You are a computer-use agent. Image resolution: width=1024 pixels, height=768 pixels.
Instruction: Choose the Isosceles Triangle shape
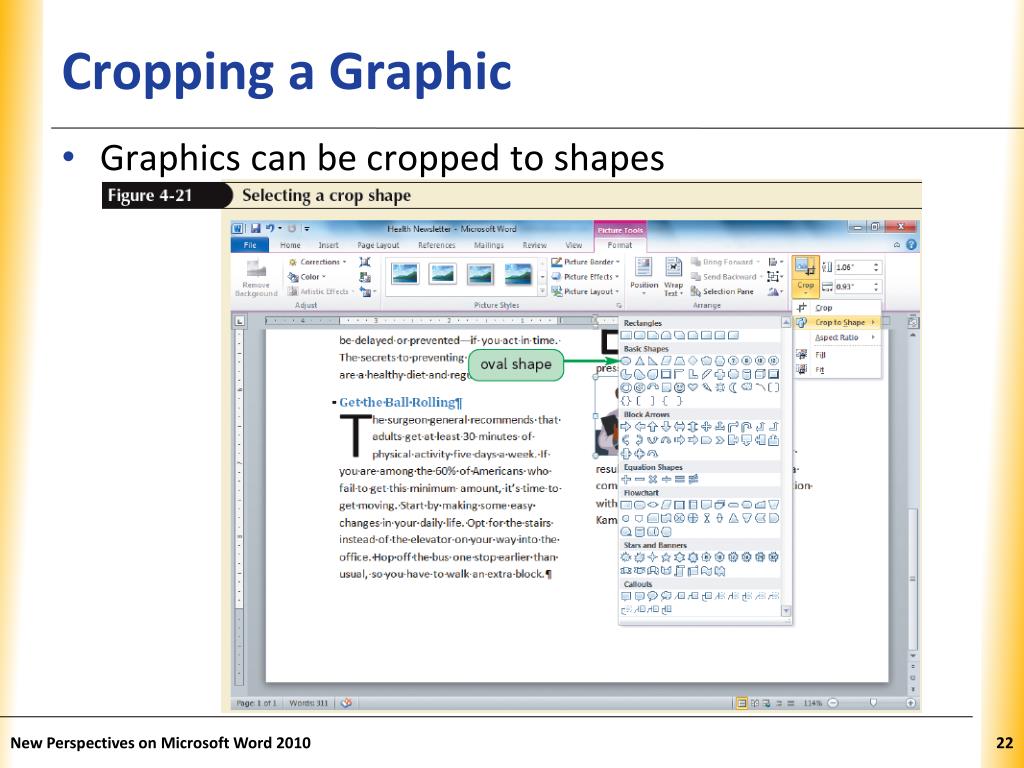tap(640, 360)
